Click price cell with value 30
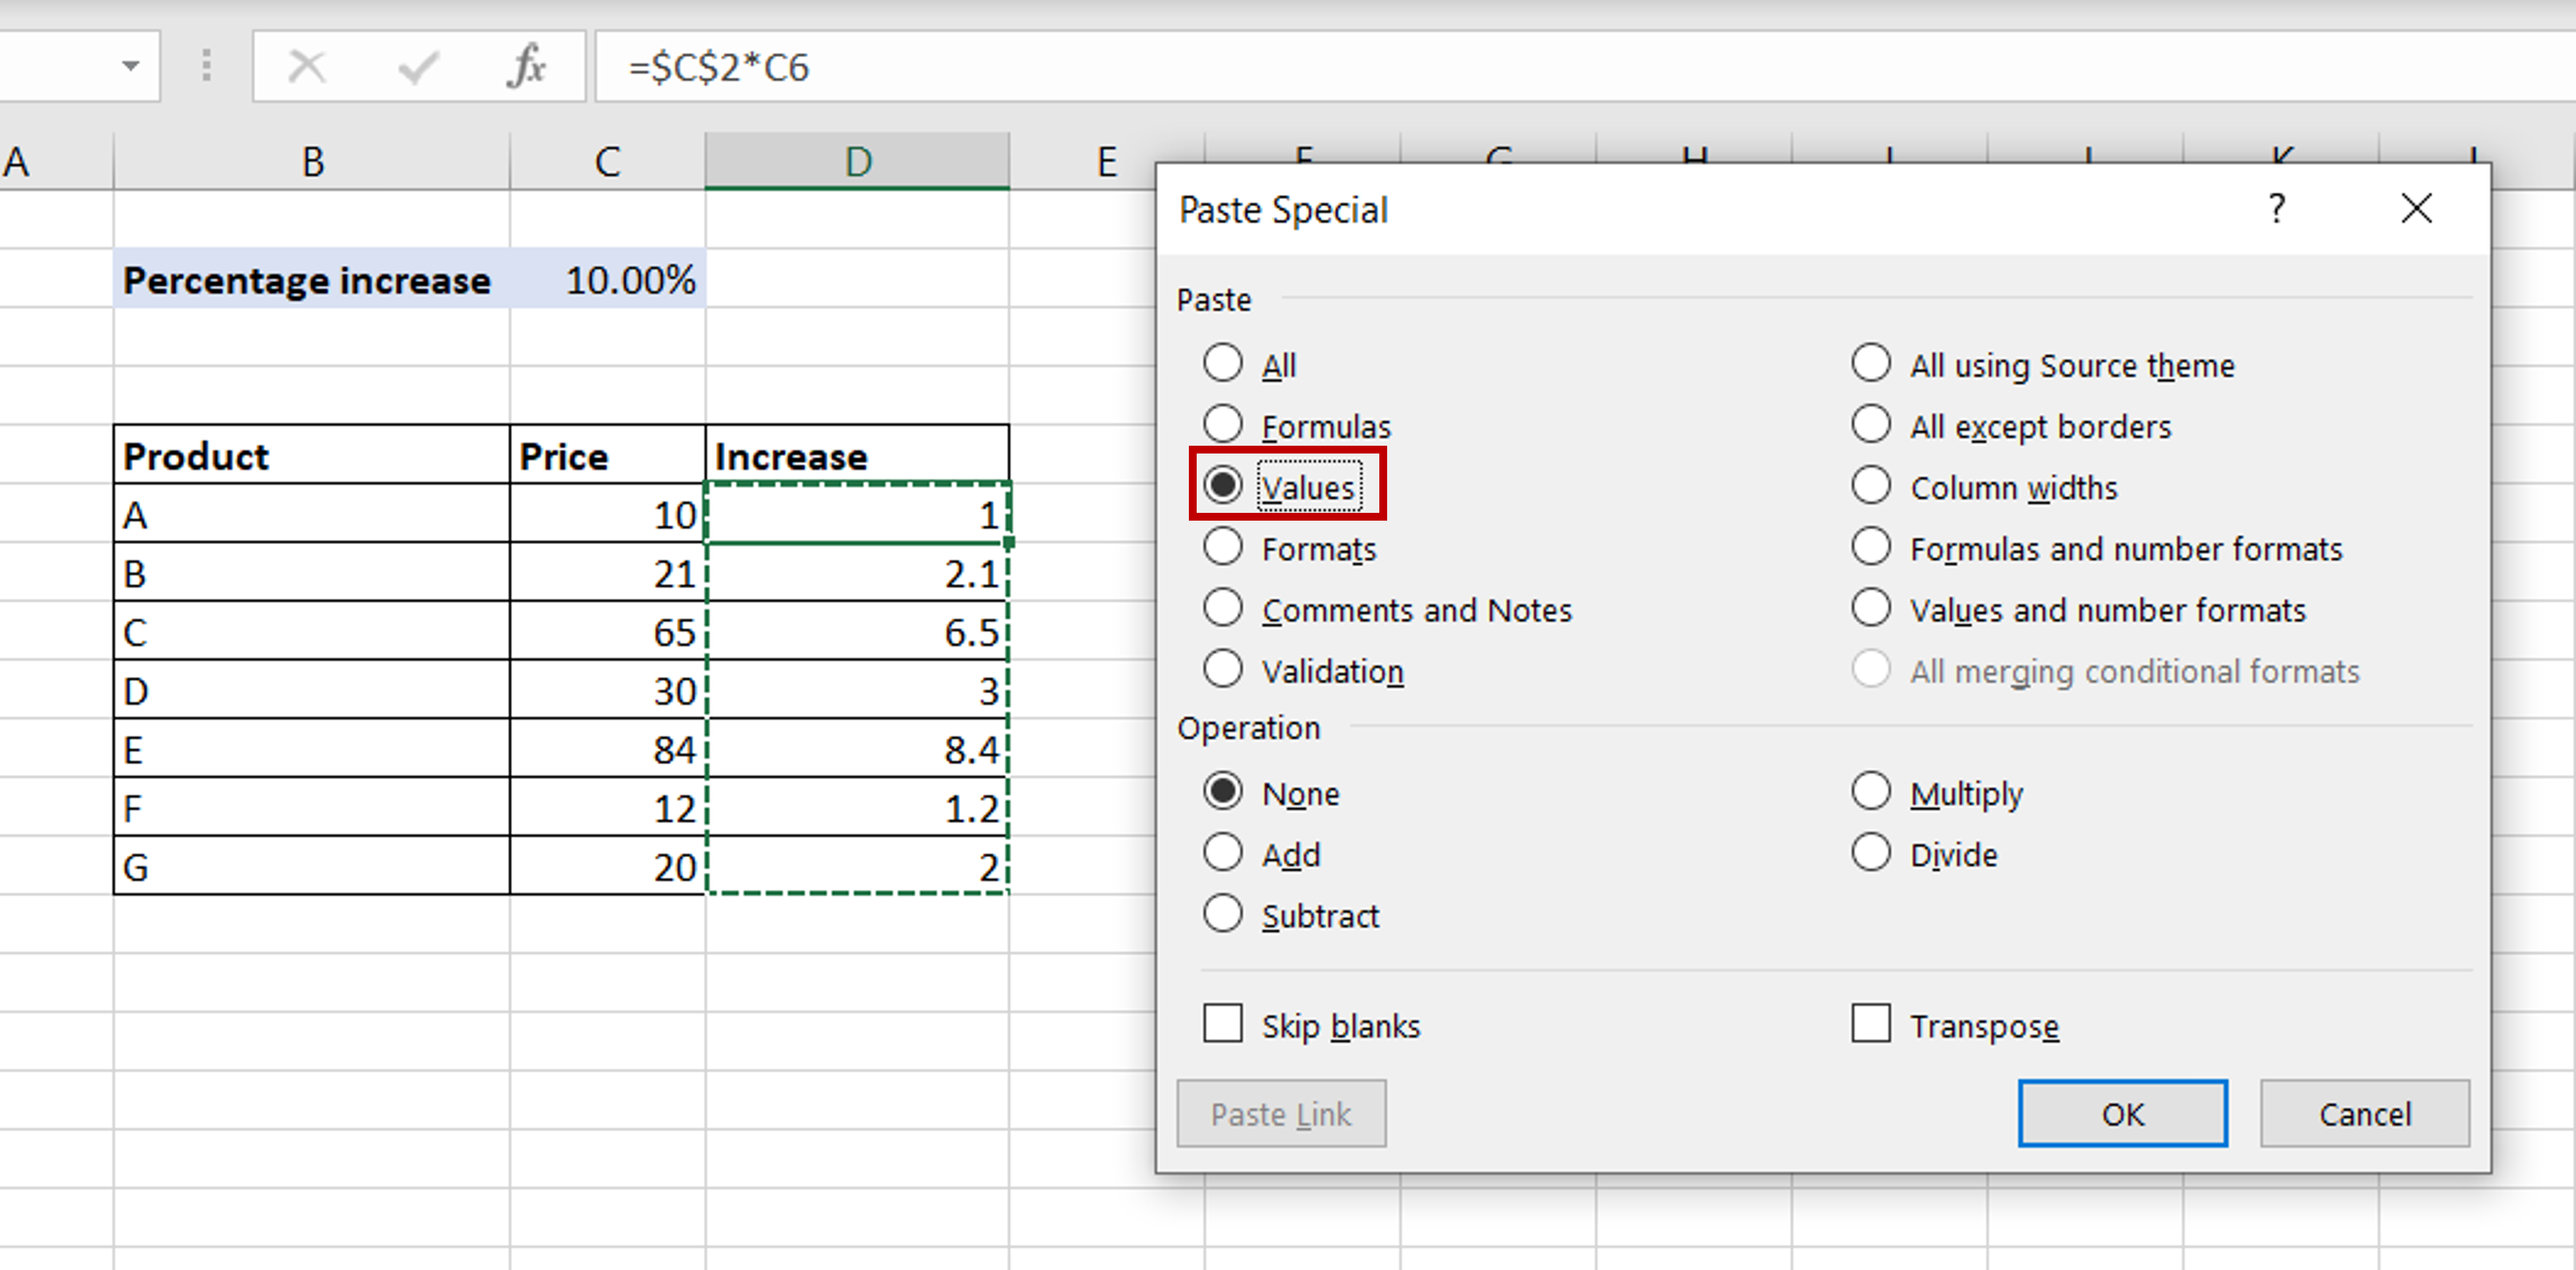 pos(607,689)
